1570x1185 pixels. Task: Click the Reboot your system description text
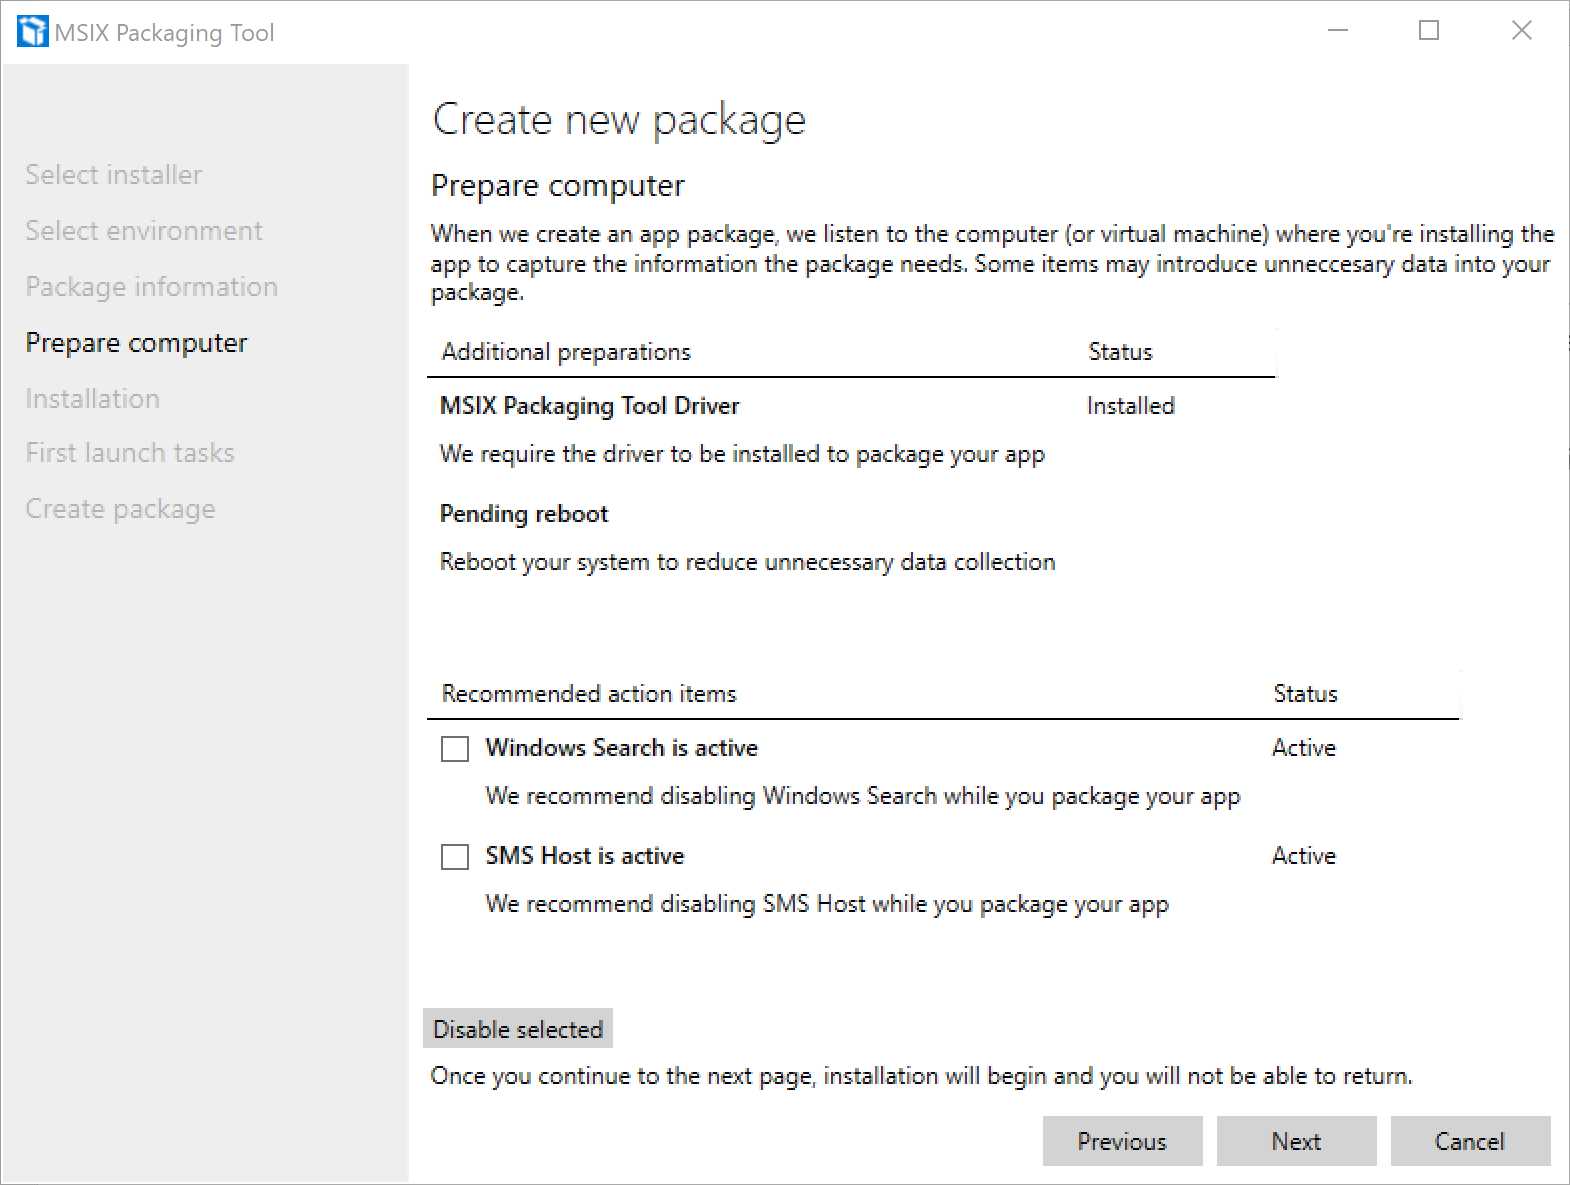point(748,562)
